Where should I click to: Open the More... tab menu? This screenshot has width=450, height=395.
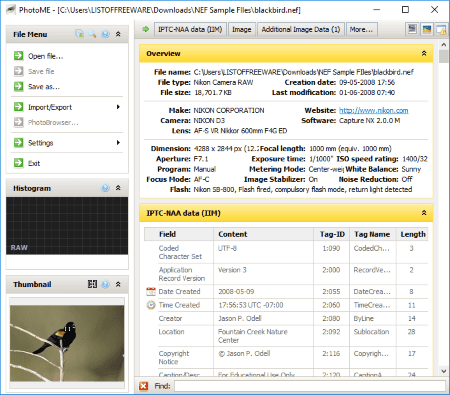[x=362, y=29]
